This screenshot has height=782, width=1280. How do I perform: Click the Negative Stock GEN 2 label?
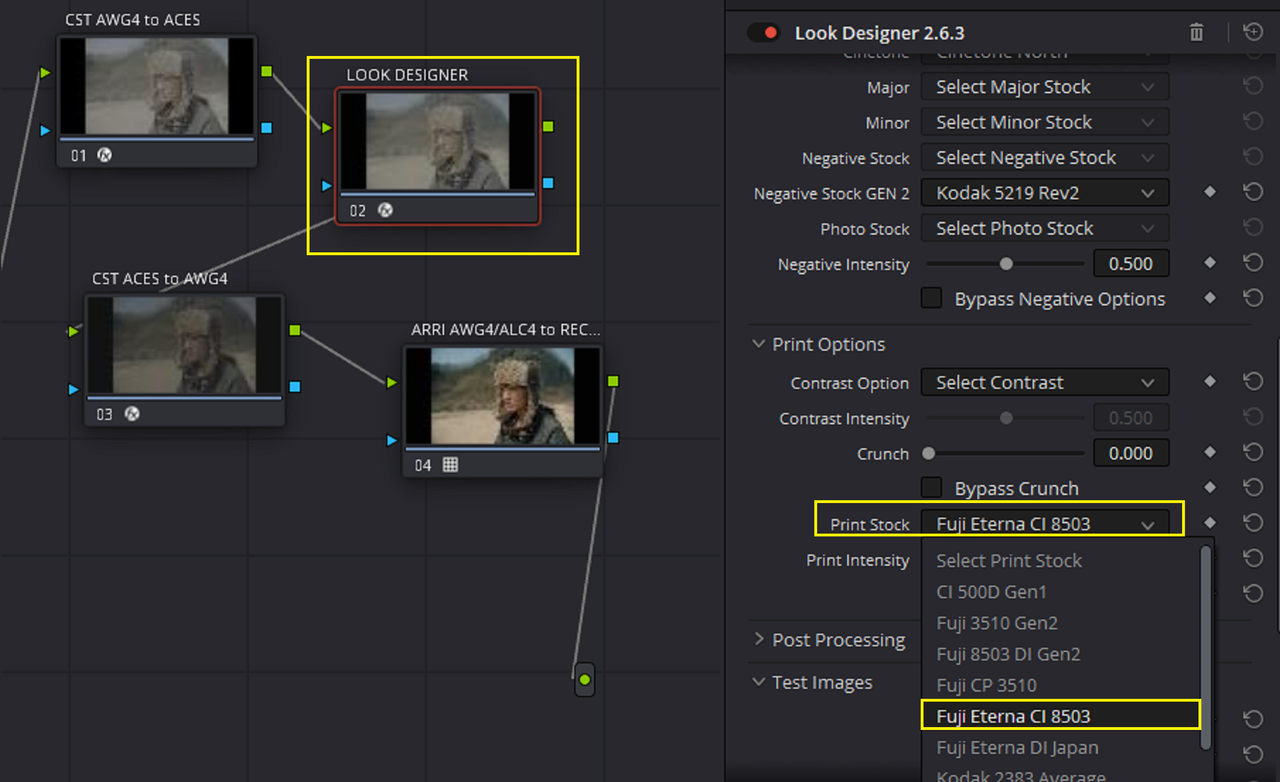[832, 193]
